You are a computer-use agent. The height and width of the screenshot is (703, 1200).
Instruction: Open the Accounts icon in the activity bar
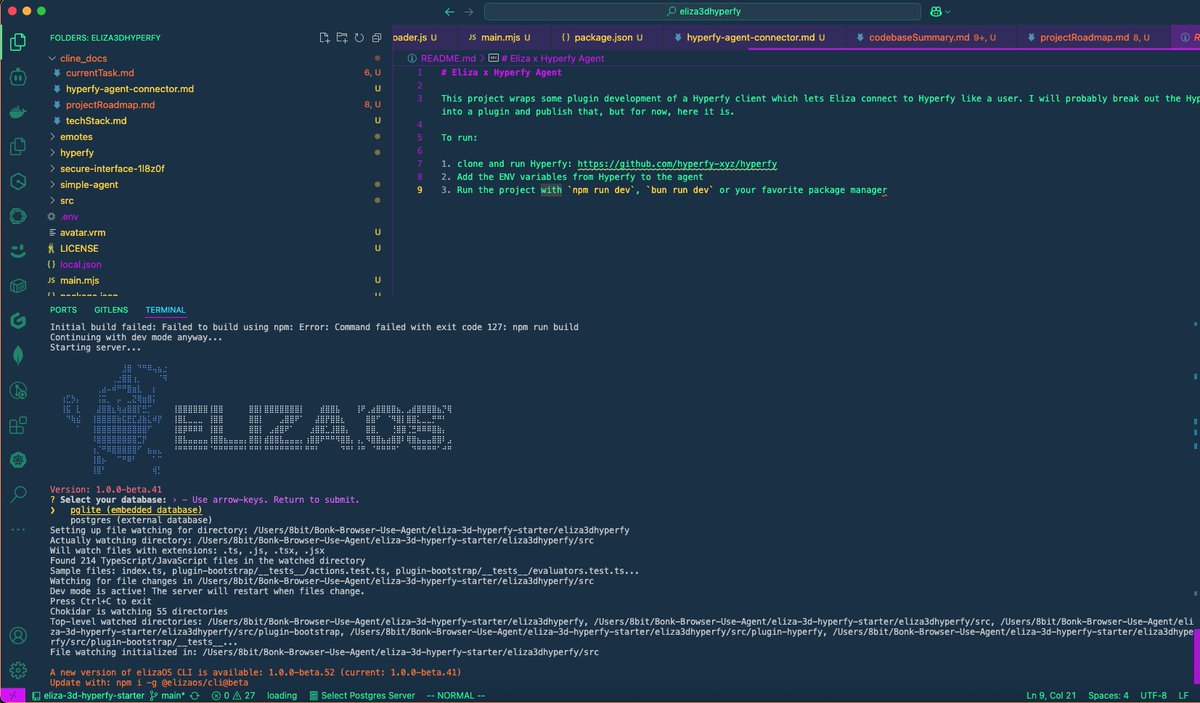pos(17,635)
